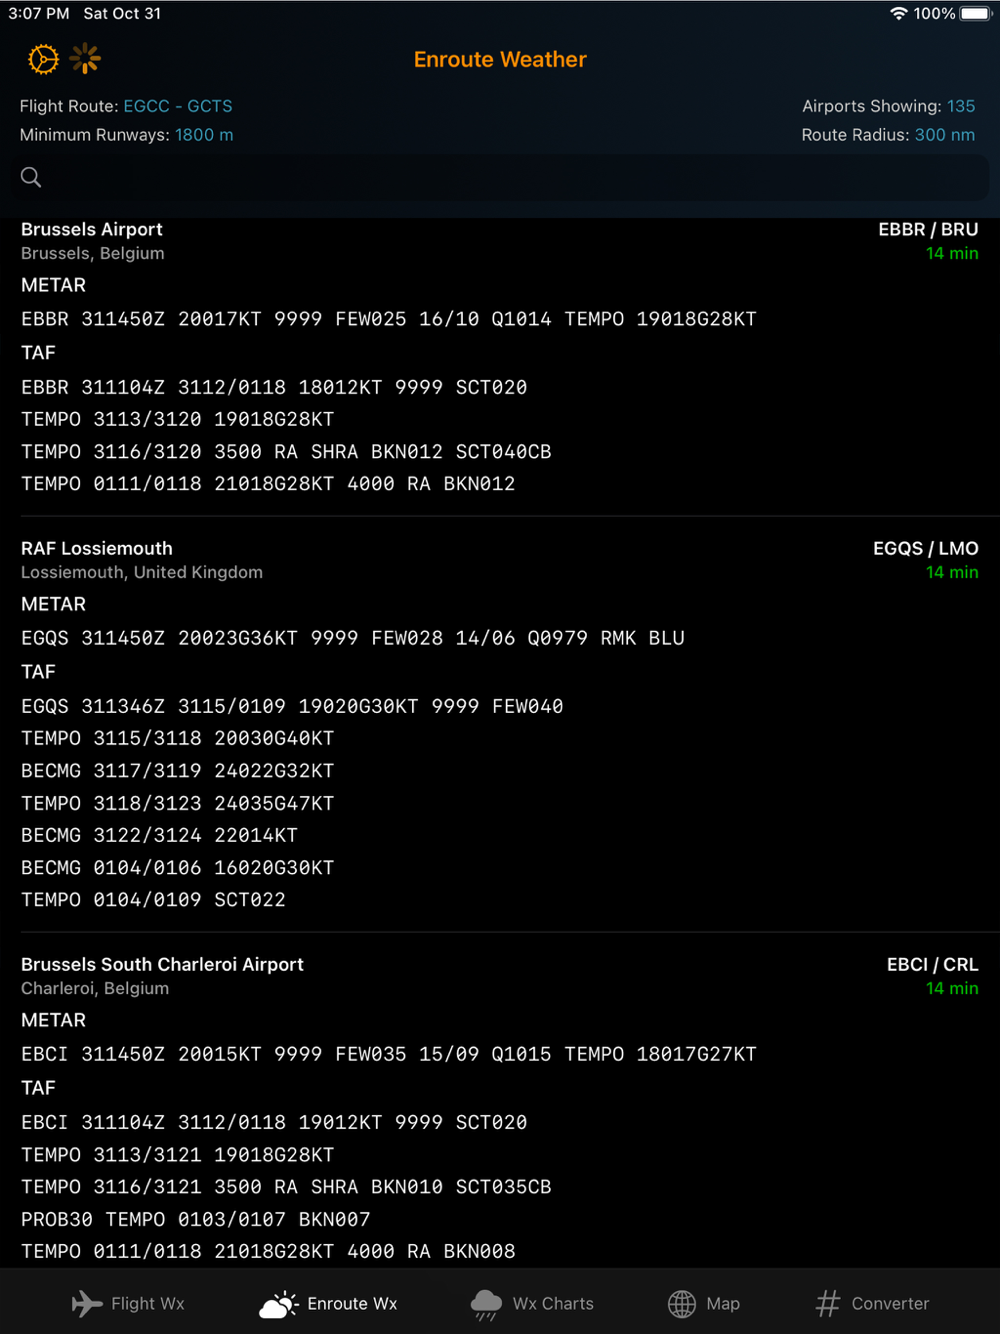The image size is (1000, 1334).
Task: Tap the battery indicator icon
Action: (976, 13)
